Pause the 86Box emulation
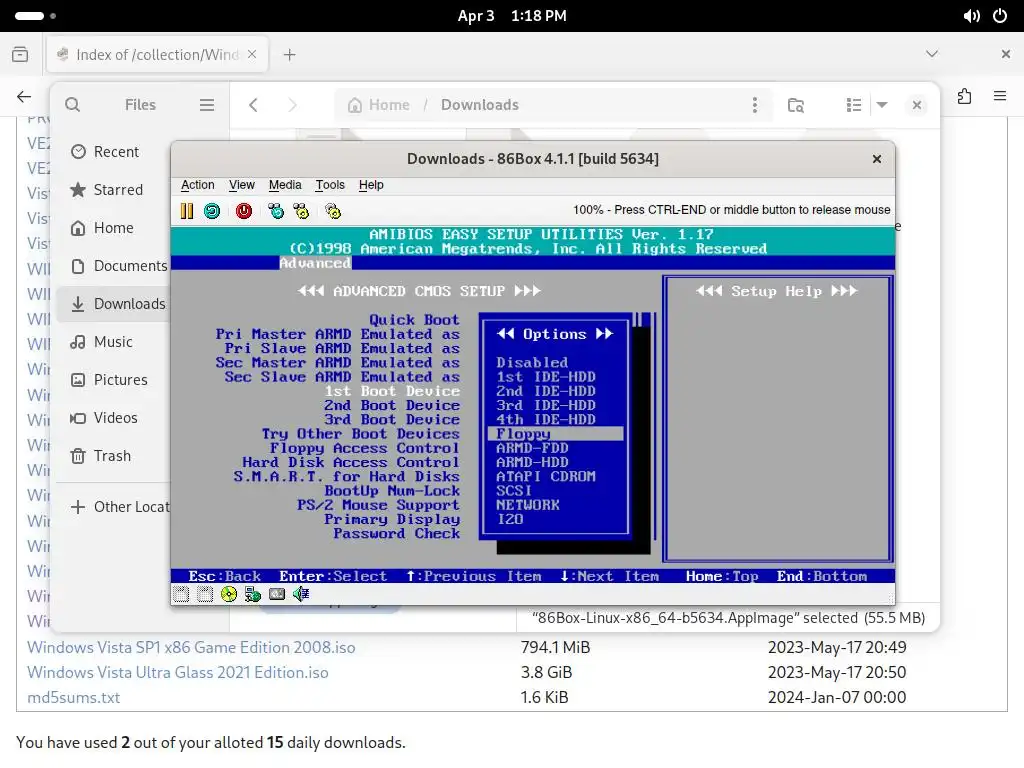This screenshot has height=768, width=1024. [187, 211]
